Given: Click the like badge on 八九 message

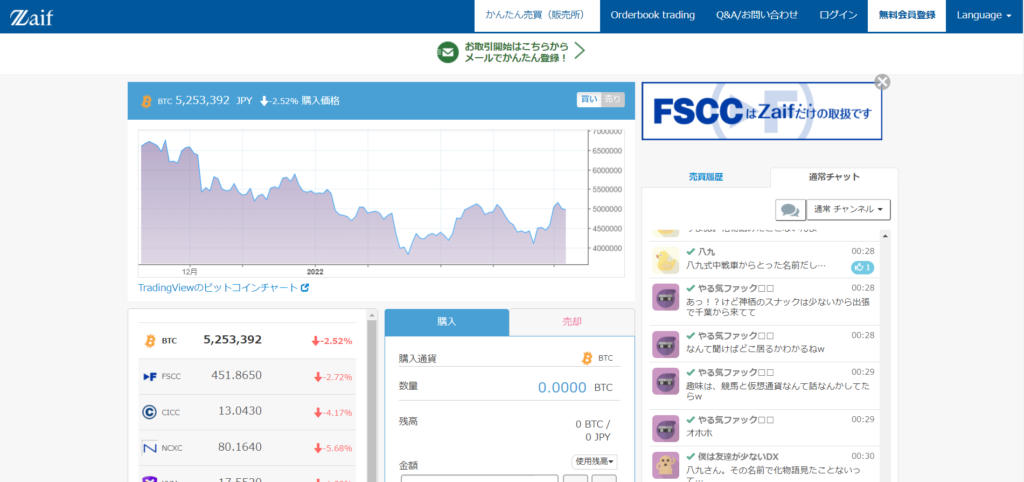Looking at the screenshot, I should tap(863, 267).
